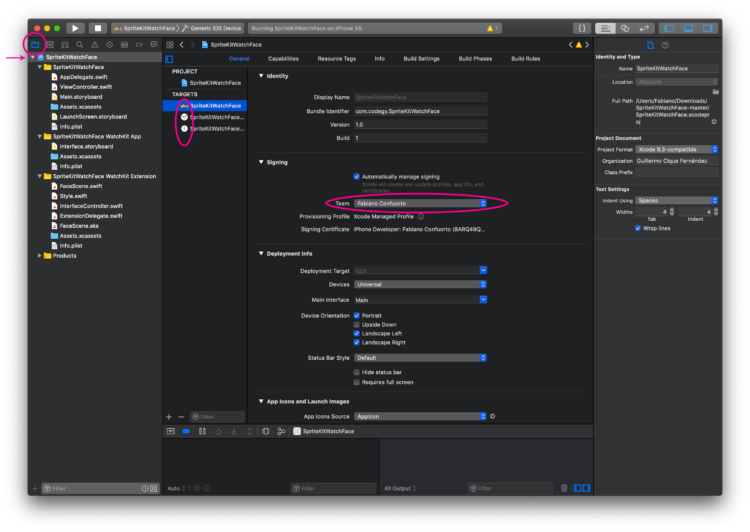Open the Test navigator diamond icon
750x532 pixels.
pos(110,44)
